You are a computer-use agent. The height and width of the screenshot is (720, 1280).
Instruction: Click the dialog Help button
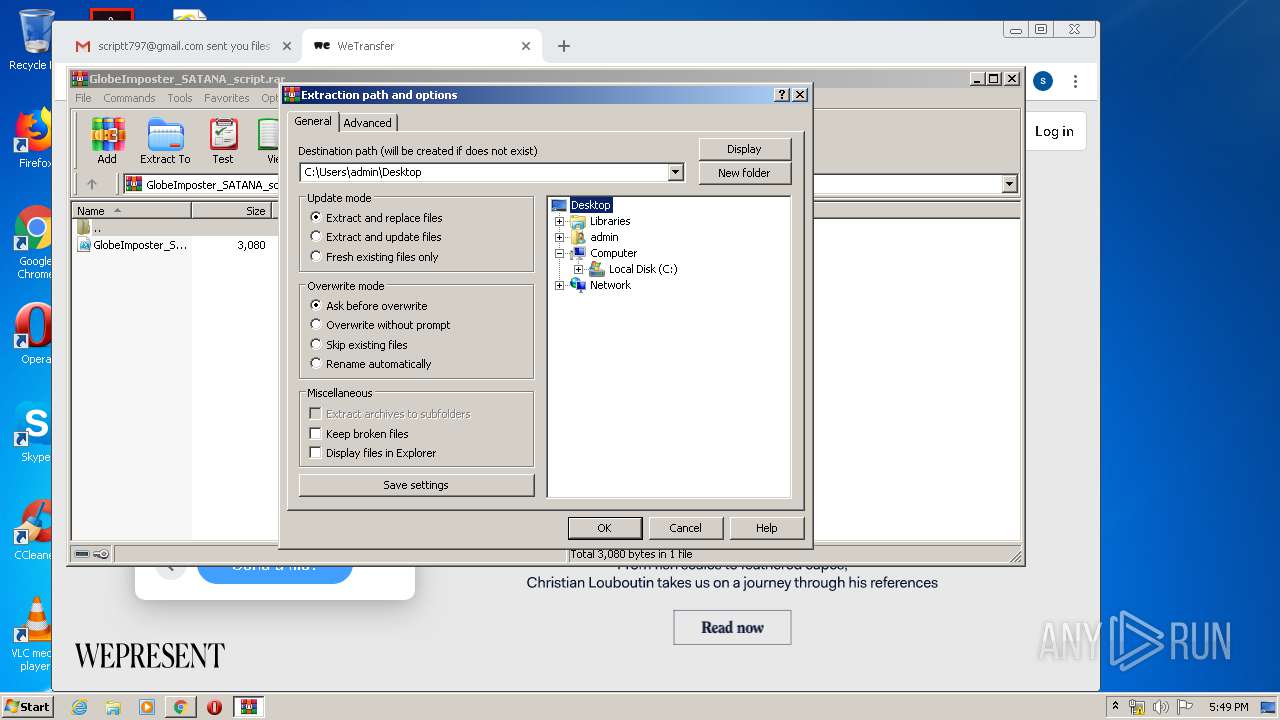[766, 528]
